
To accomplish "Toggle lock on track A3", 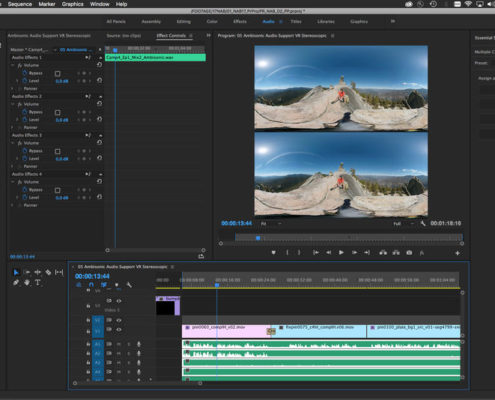I will pyautogui.click(x=88, y=363).
